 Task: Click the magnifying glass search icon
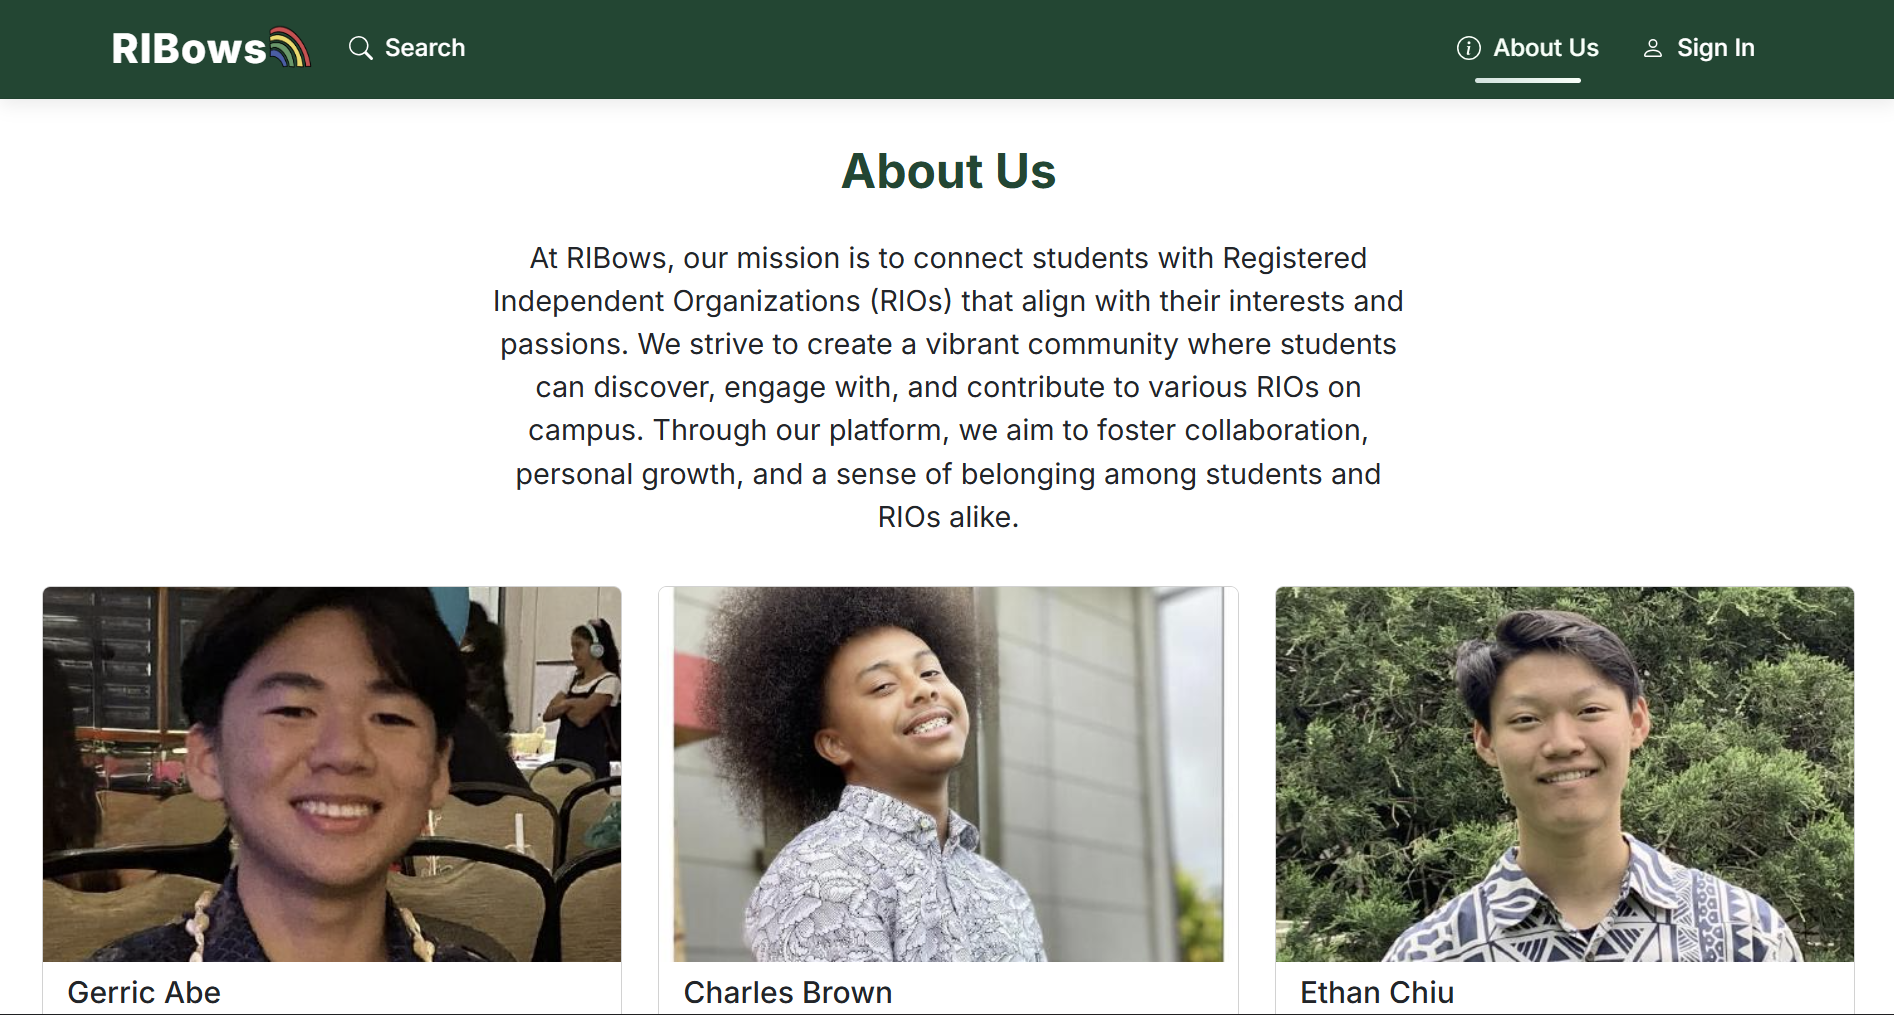point(360,48)
